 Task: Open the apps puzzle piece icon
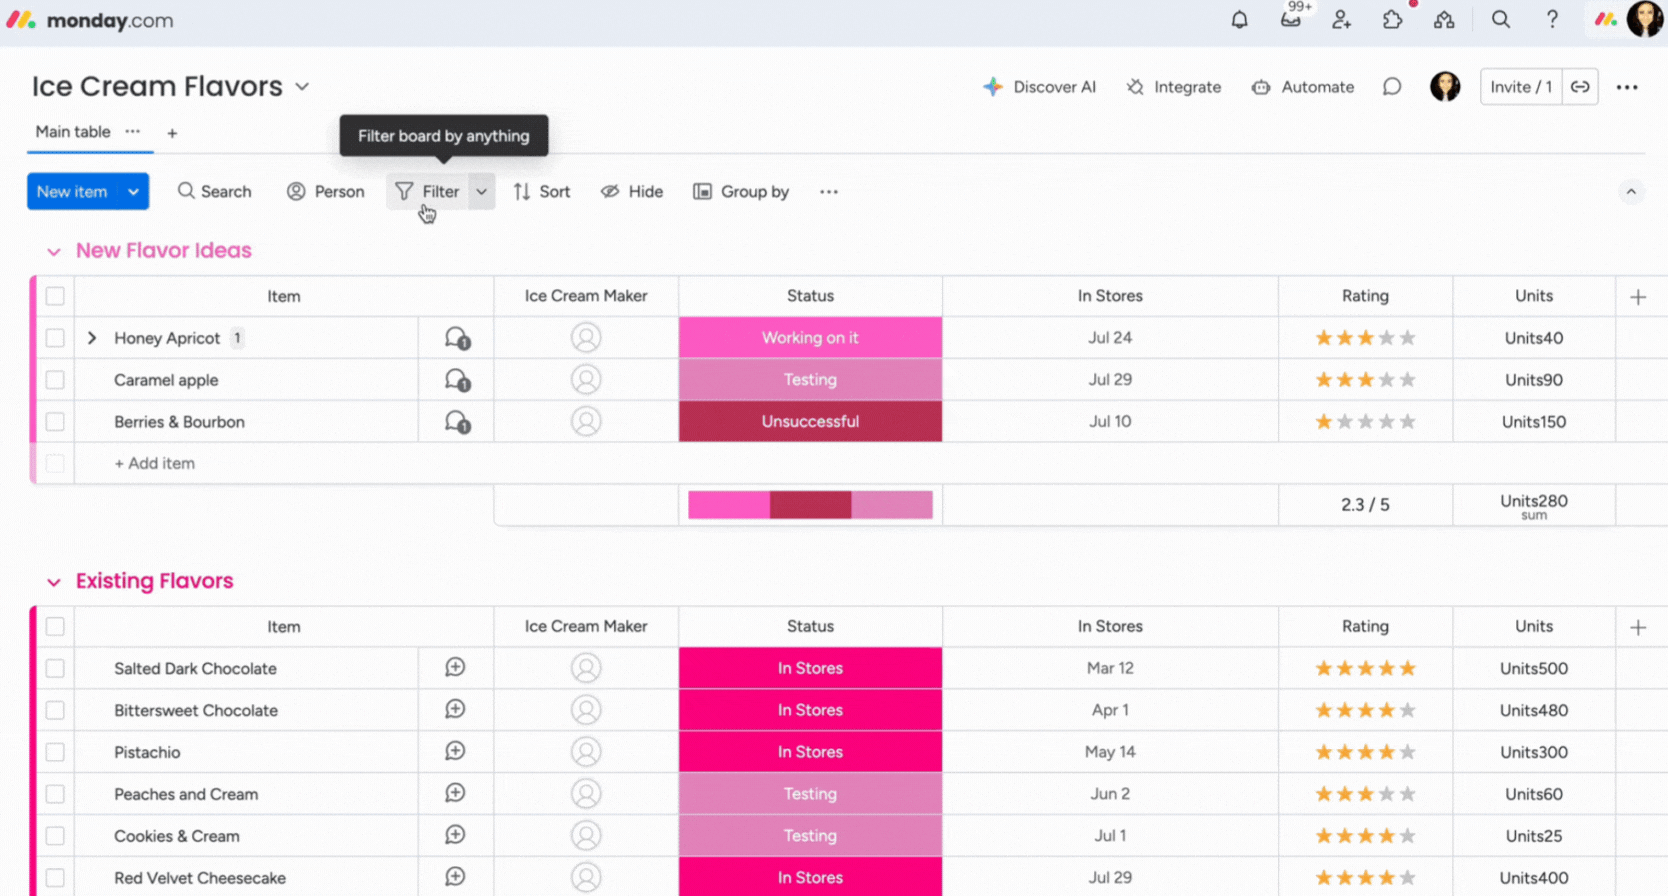(x=1392, y=20)
